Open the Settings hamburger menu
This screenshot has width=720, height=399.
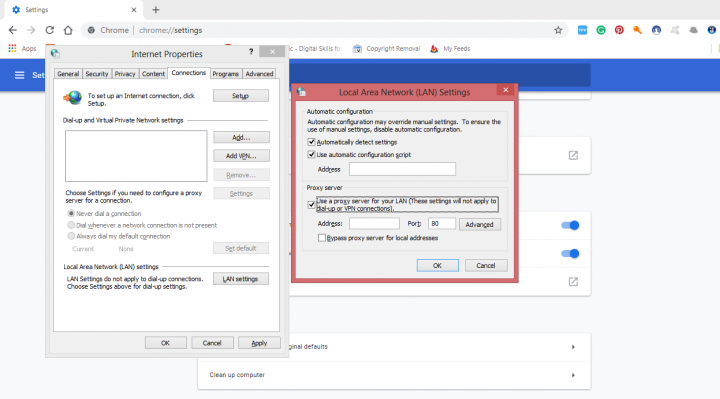coord(19,75)
